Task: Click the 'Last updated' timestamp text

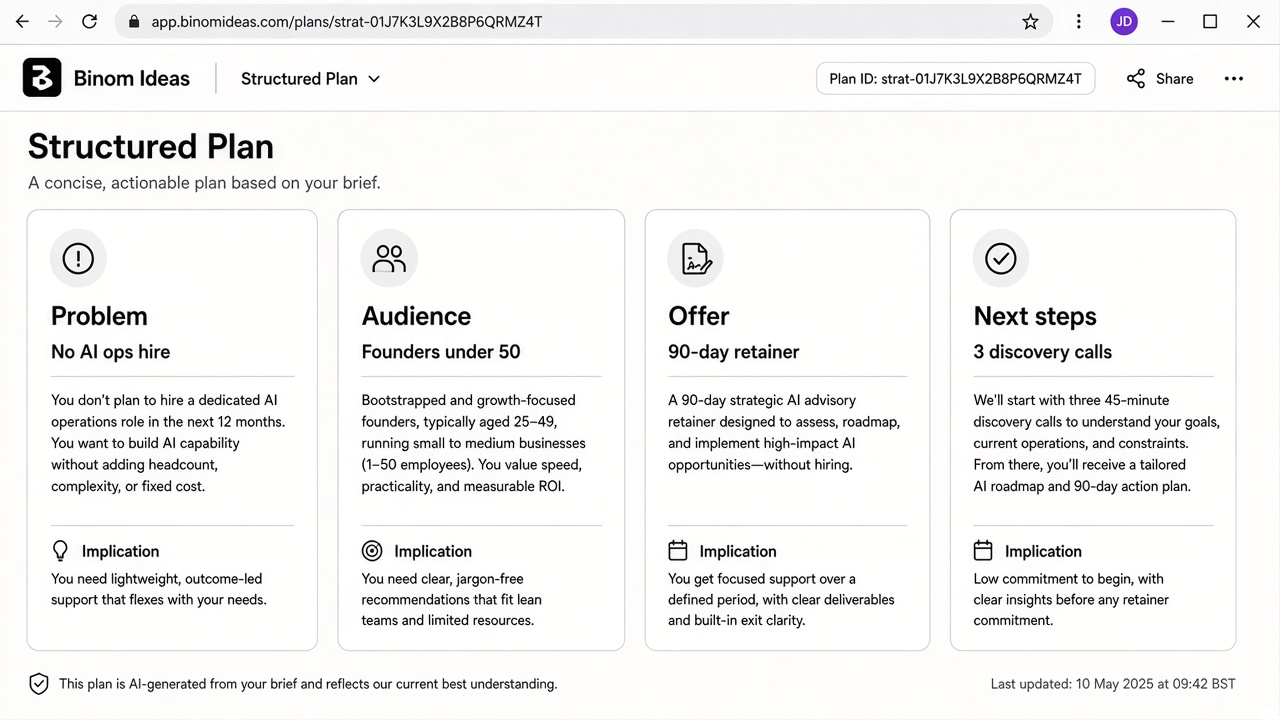Action: click(1113, 684)
